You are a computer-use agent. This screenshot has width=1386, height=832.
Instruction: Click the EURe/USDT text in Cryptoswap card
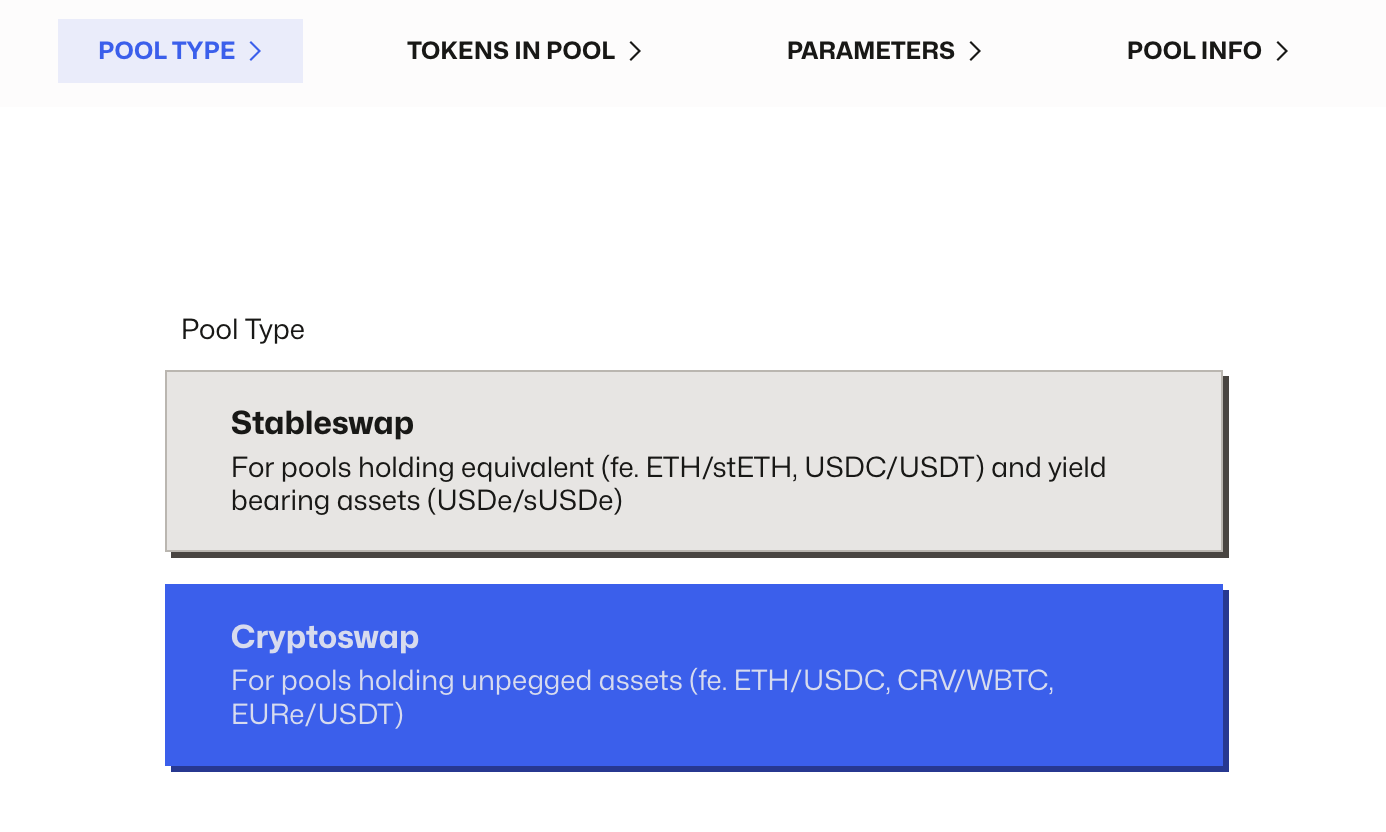(x=317, y=715)
